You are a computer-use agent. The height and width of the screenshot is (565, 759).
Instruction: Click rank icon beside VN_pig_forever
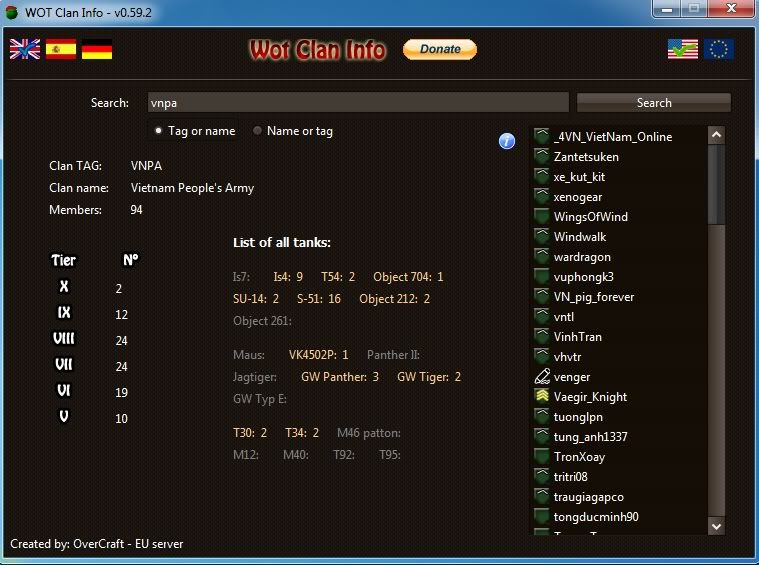(x=542, y=296)
